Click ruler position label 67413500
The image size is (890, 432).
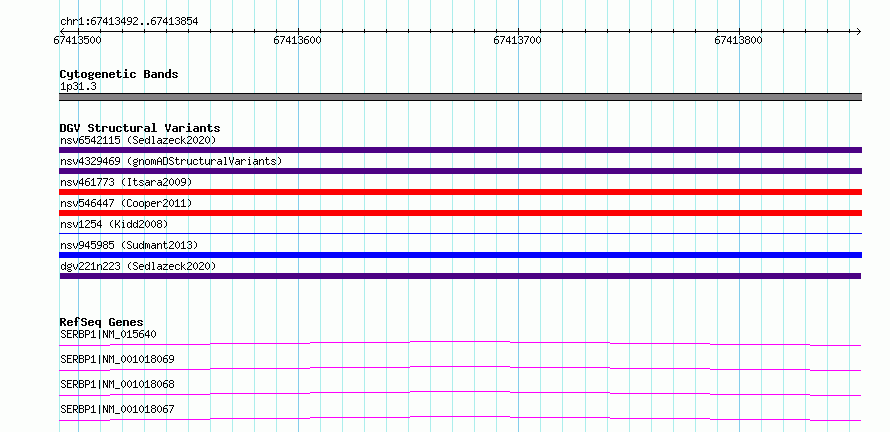78,40
